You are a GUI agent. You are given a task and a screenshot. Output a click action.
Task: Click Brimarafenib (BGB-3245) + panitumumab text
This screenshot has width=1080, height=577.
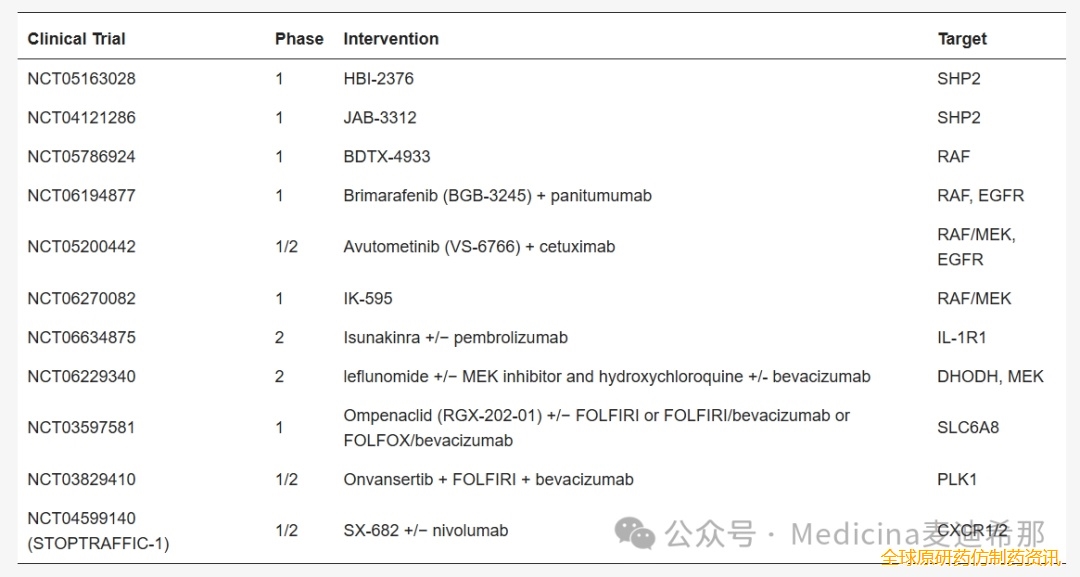(x=497, y=196)
